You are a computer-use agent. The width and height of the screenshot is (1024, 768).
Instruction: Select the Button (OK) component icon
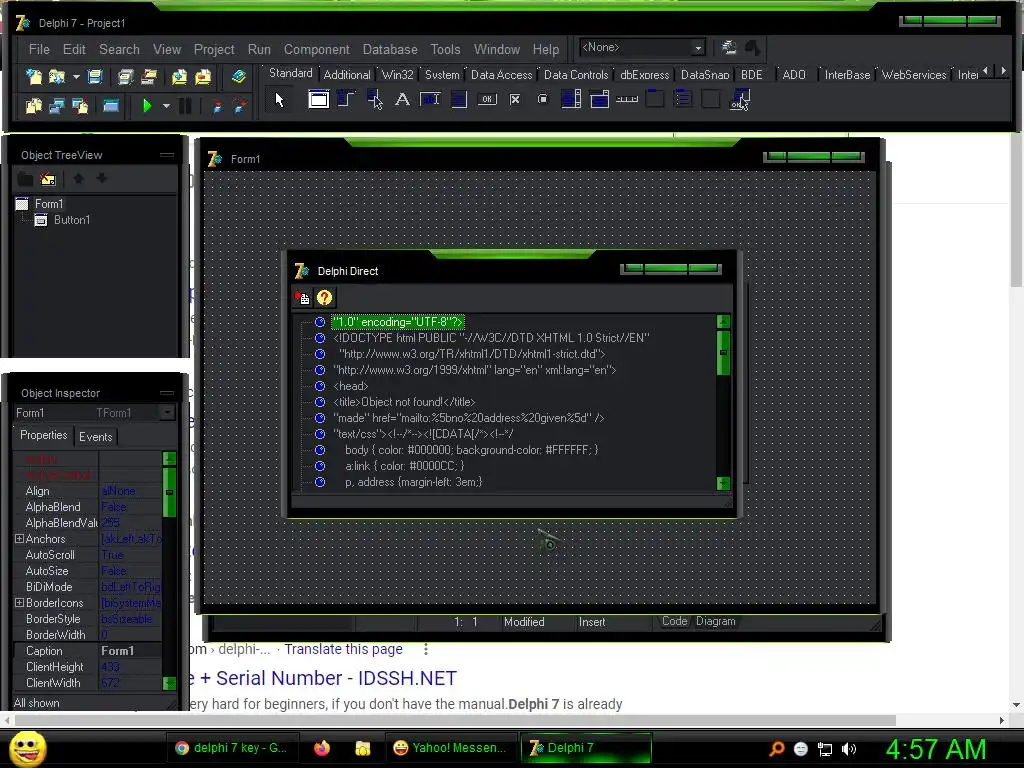pos(487,99)
